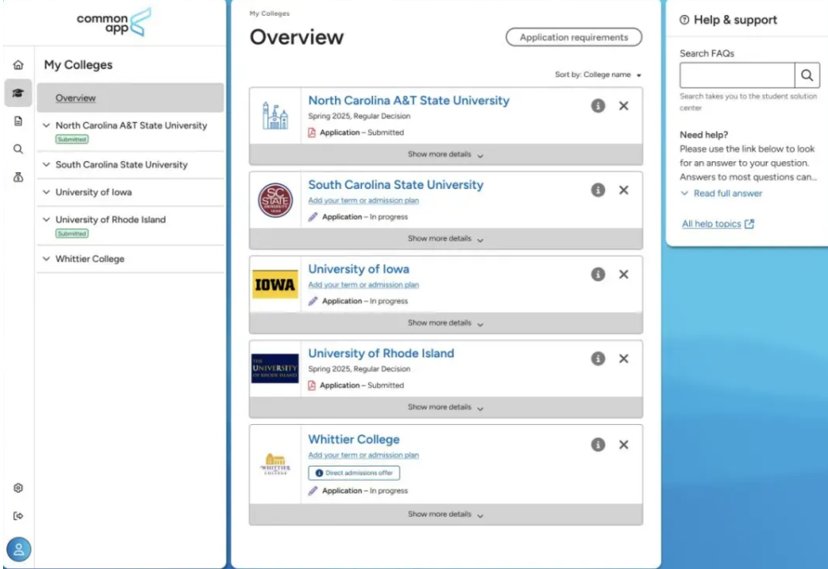828x569 pixels.
Task: Show more details for North Carolina A&T
Action: [x=446, y=155]
